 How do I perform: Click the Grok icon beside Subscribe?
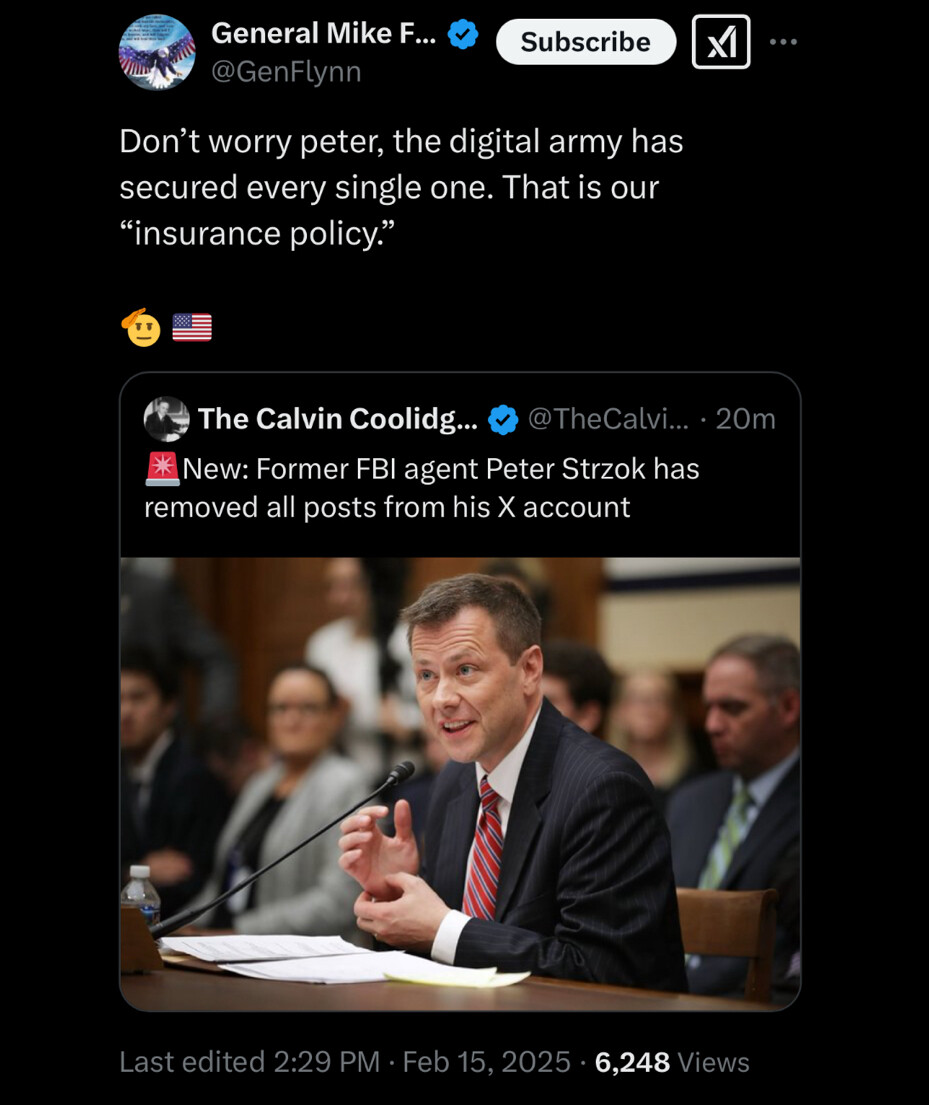721,42
